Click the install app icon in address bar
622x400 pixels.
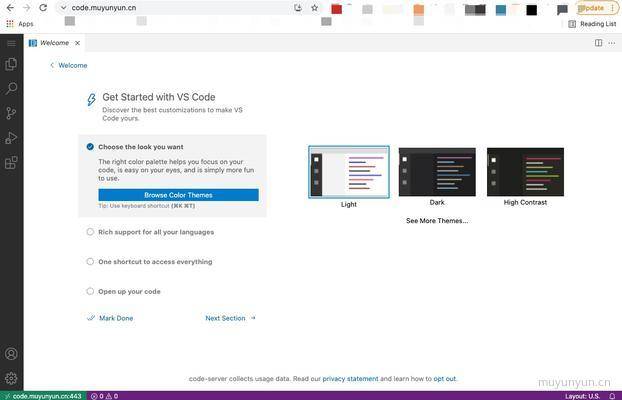click(x=298, y=8)
